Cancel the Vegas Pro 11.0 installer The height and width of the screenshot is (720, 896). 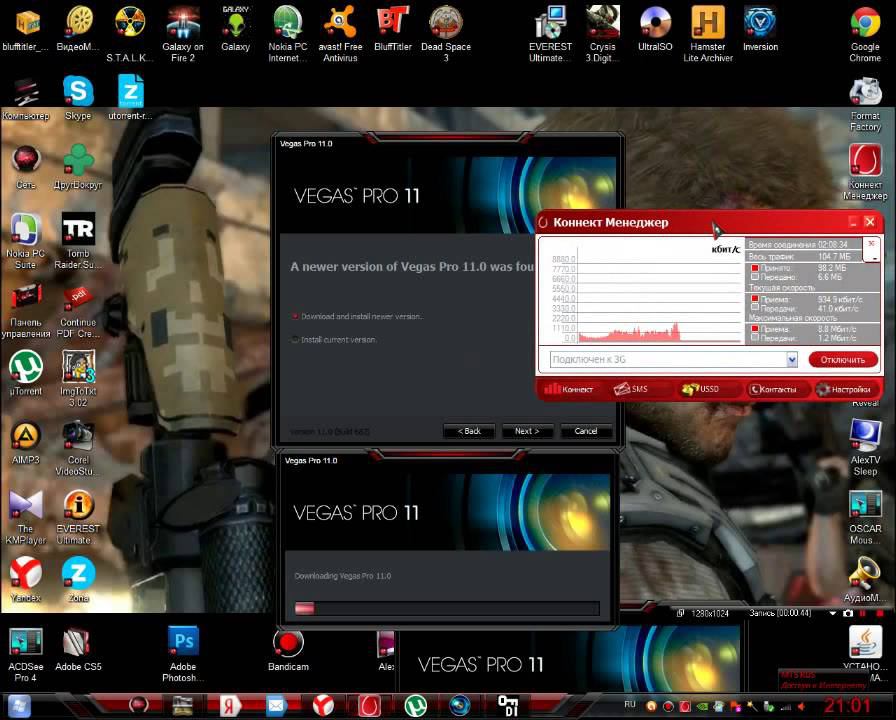586,431
